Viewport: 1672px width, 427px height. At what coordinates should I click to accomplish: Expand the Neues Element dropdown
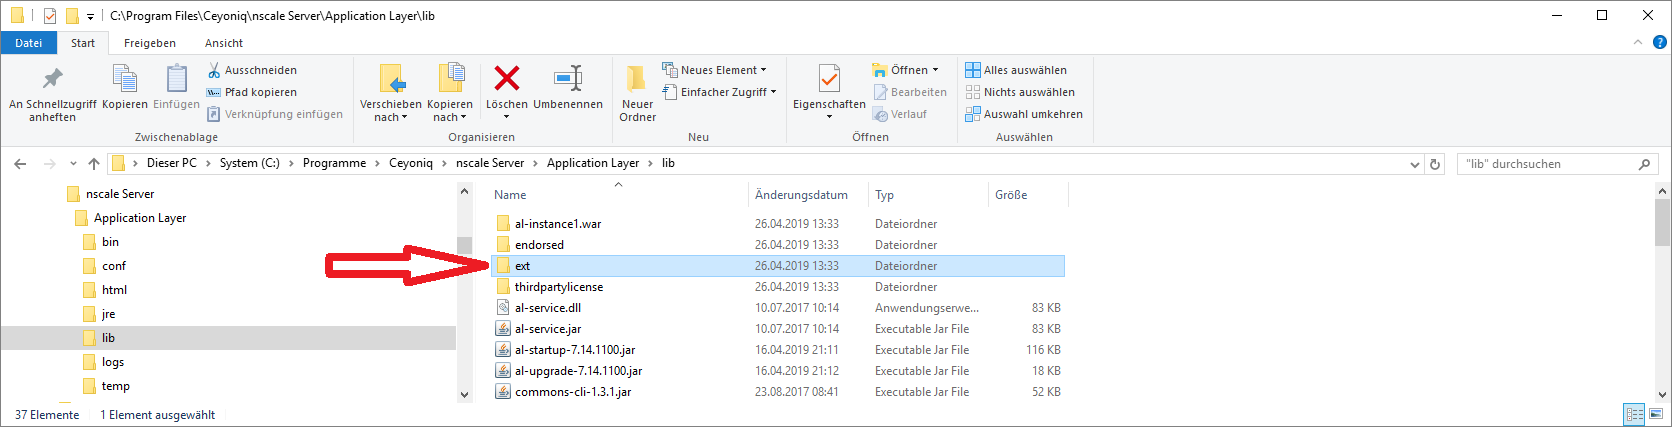click(714, 70)
